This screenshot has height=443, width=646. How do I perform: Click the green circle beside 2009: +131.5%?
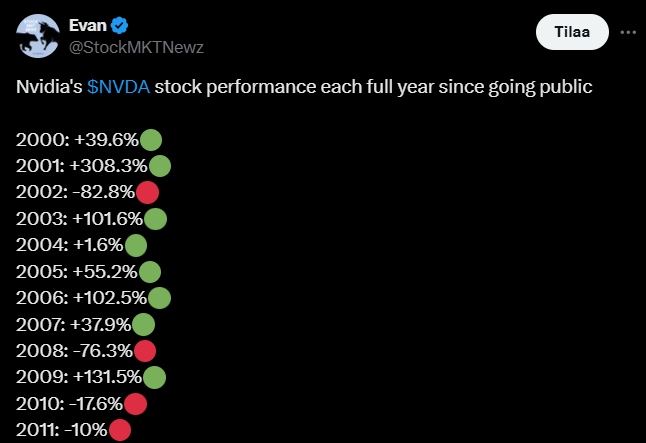[x=154, y=377]
